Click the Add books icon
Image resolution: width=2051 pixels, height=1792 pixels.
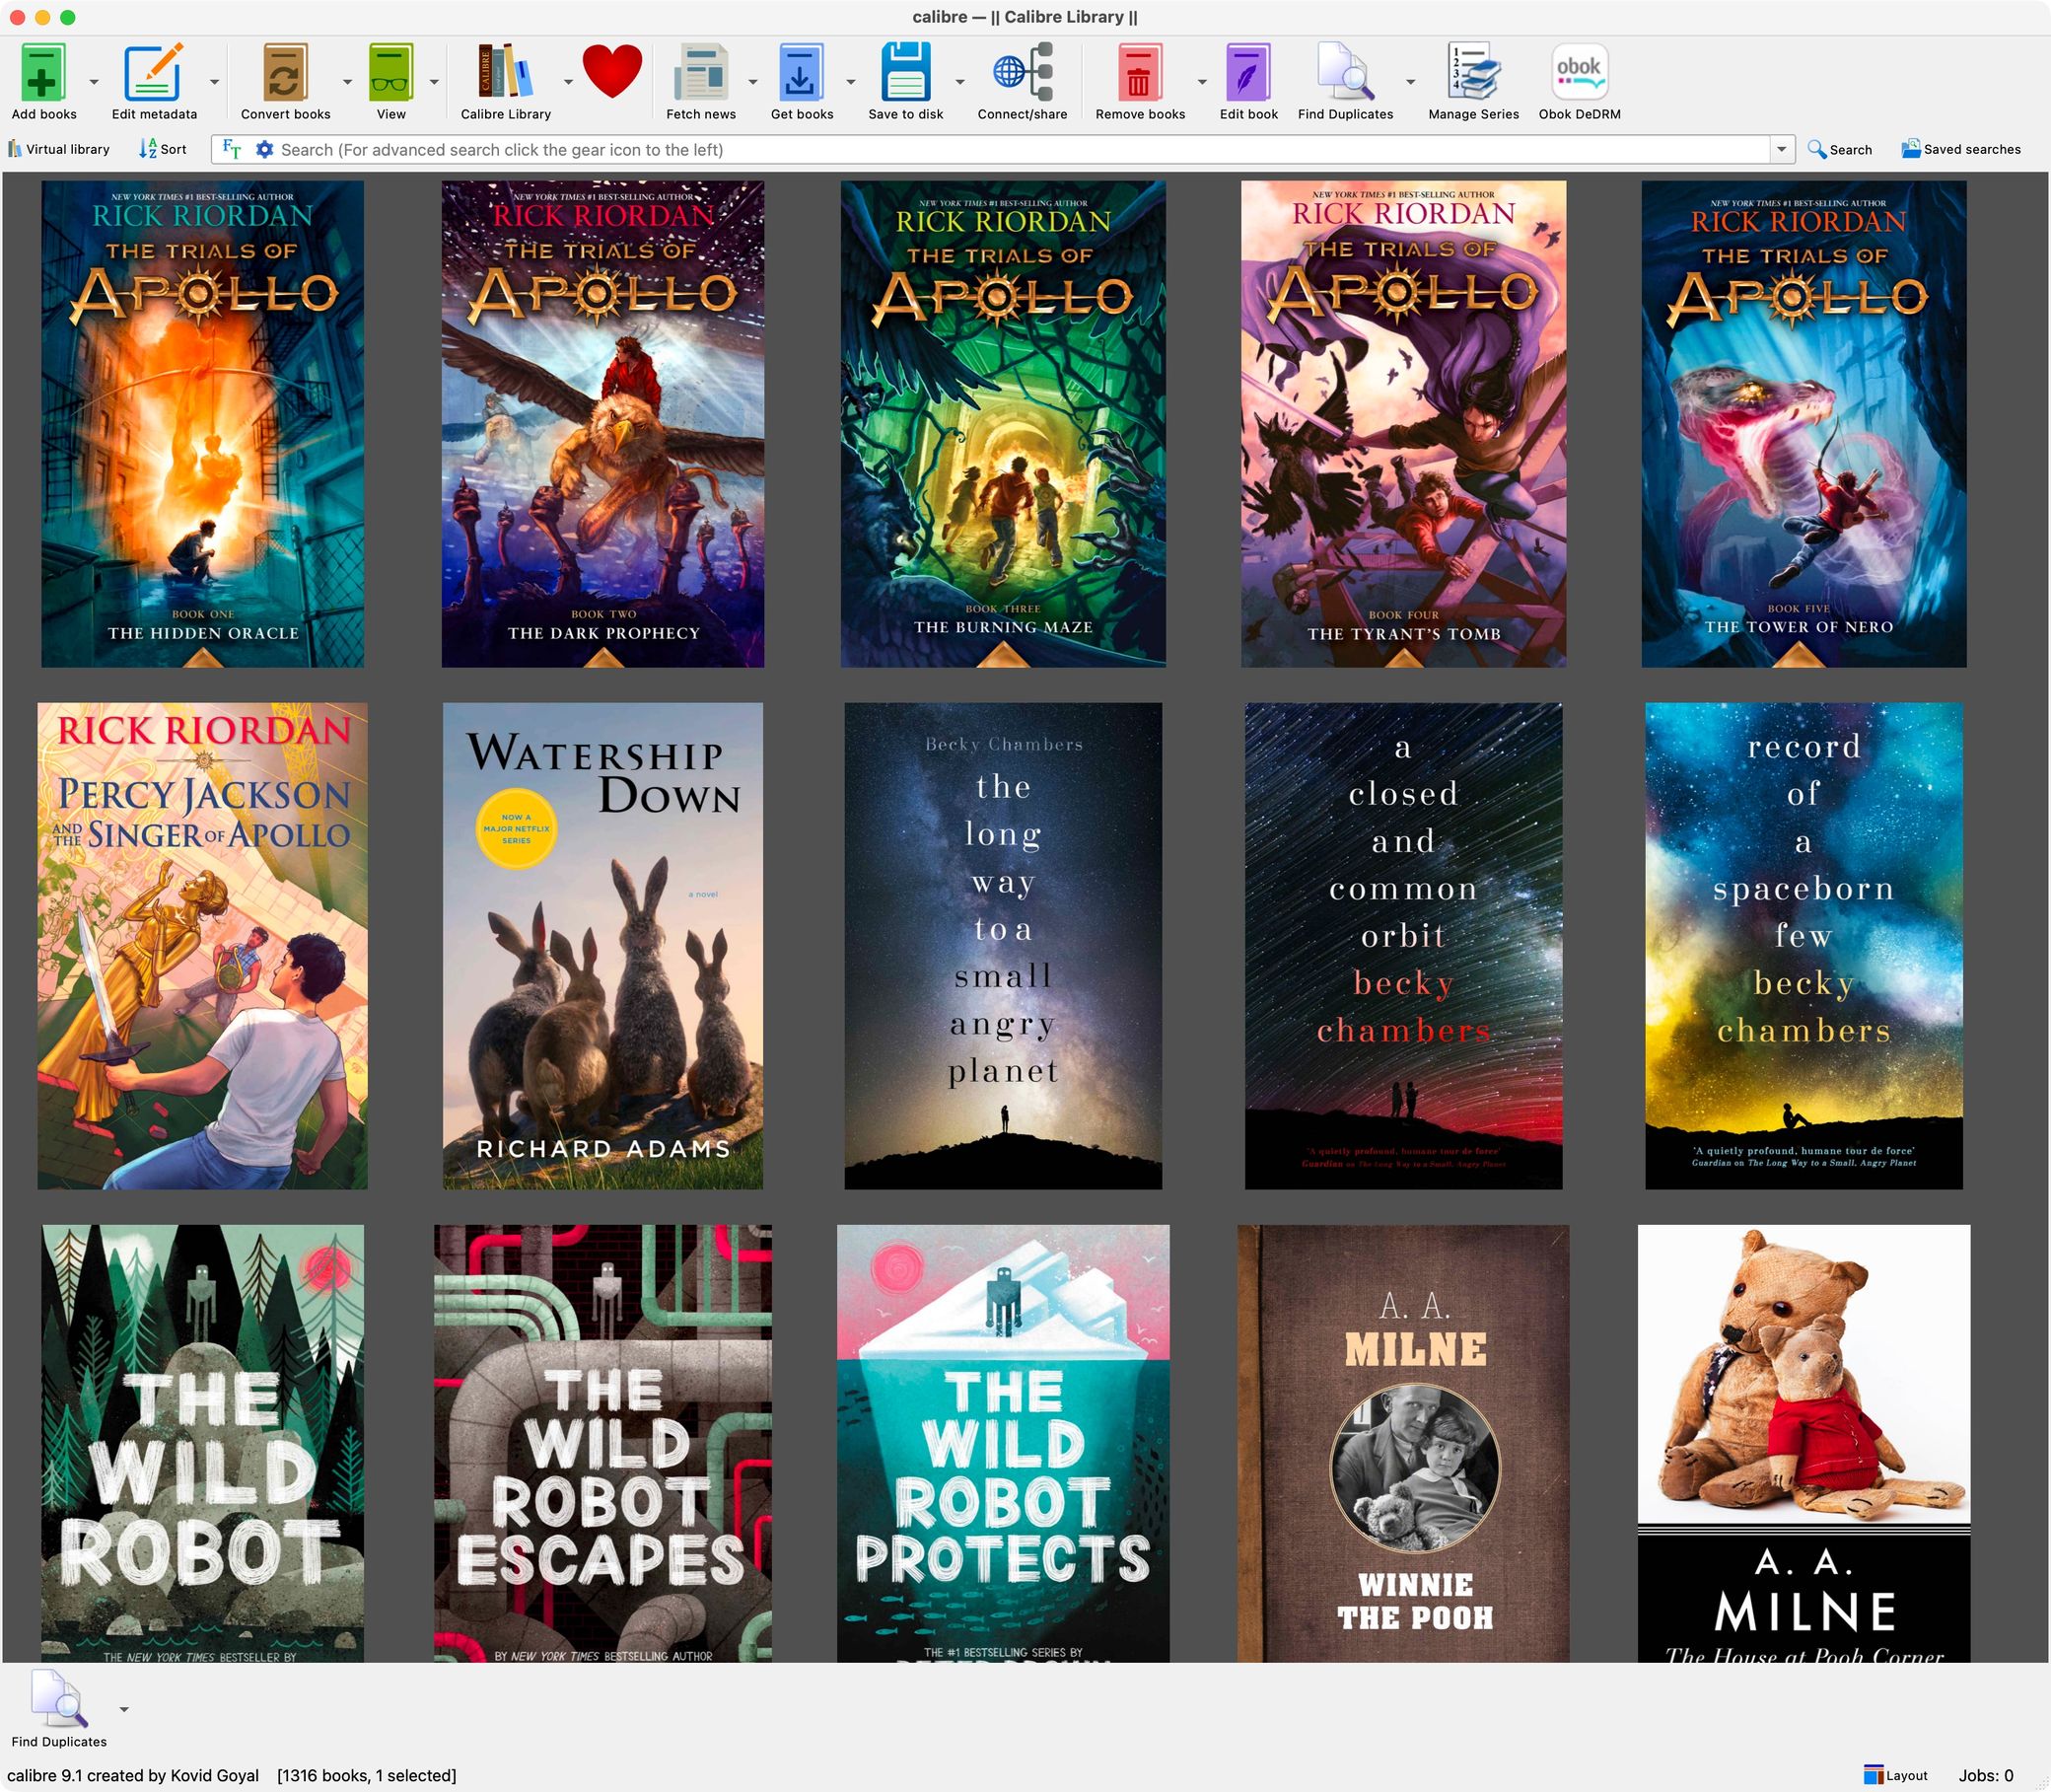pos(43,73)
